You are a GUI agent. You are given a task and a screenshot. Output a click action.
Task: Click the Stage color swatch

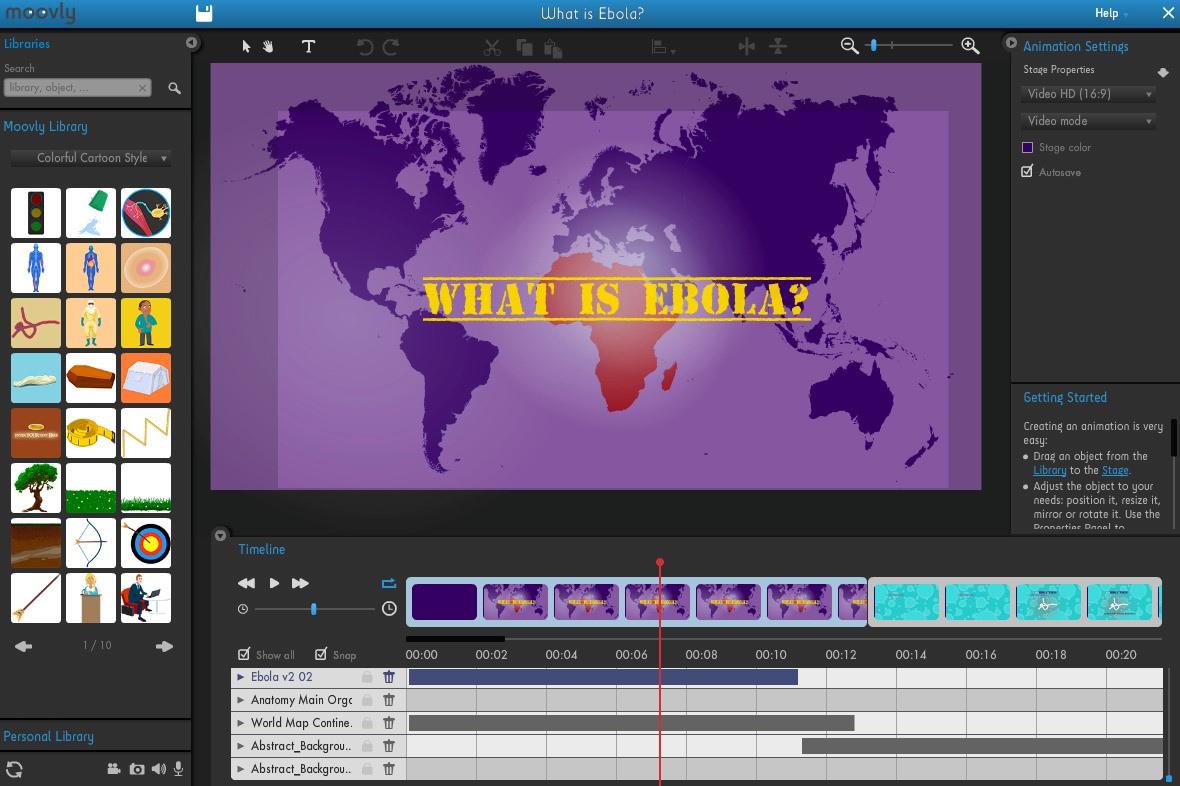(x=1027, y=147)
